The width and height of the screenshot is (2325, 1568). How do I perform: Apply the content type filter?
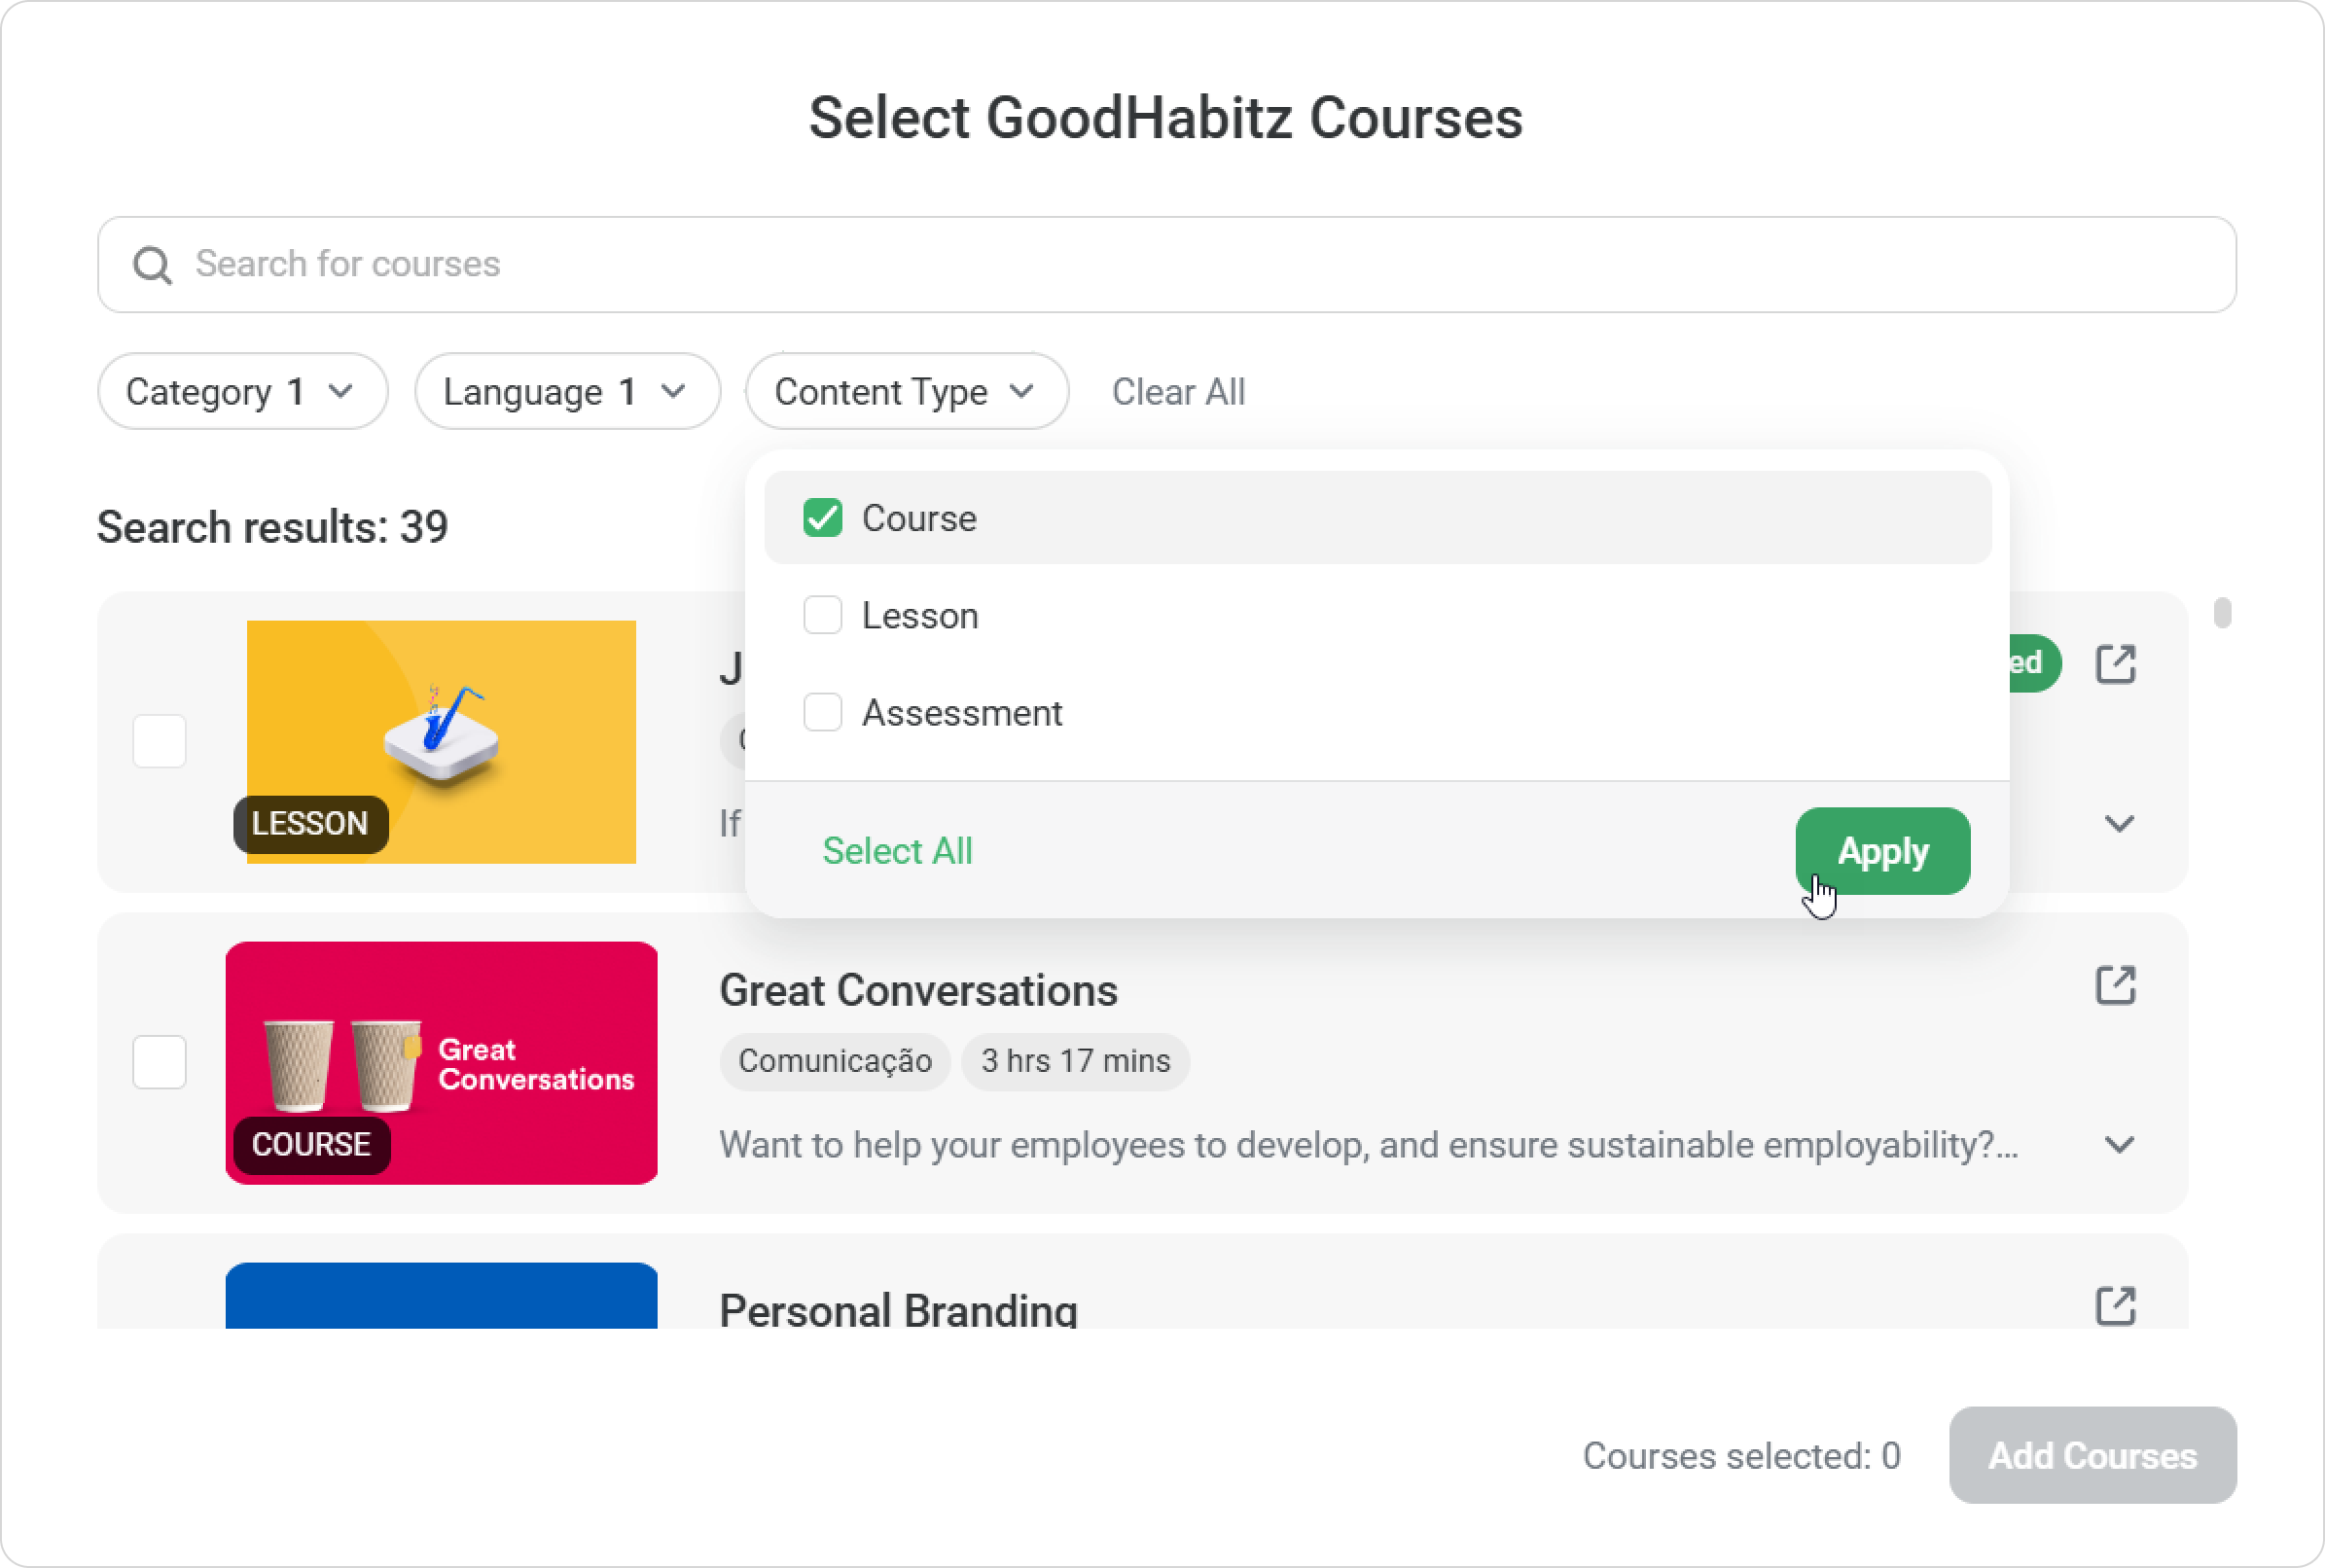click(1882, 851)
